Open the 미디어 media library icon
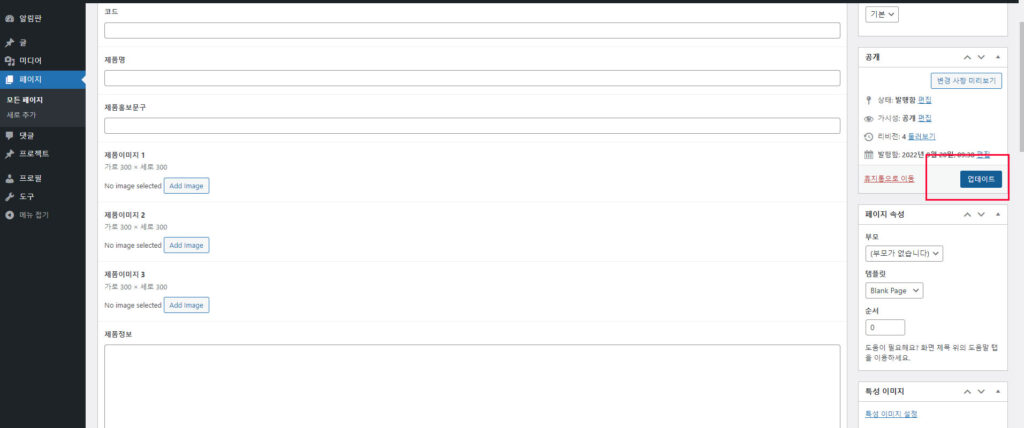Image resolution: width=1024 pixels, height=428 pixels. point(9,61)
